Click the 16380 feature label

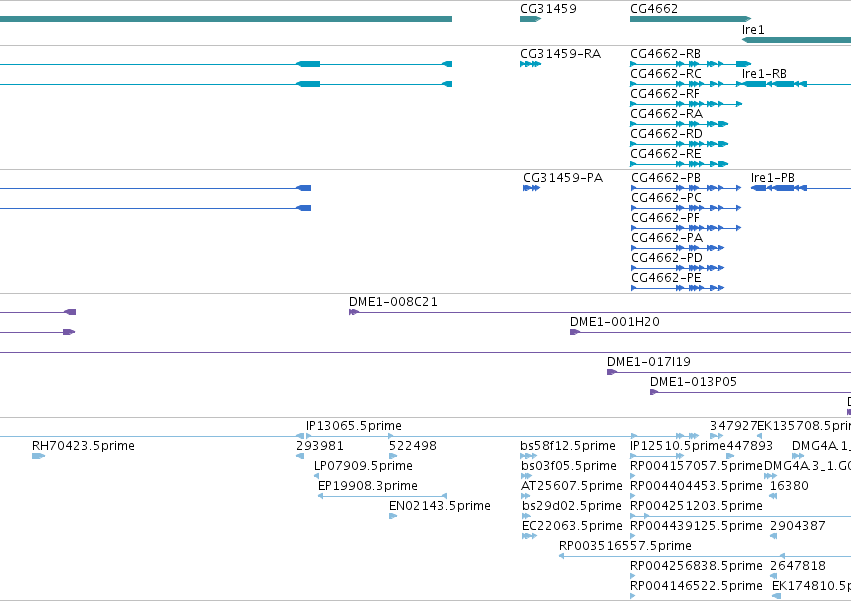click(789, 486)
